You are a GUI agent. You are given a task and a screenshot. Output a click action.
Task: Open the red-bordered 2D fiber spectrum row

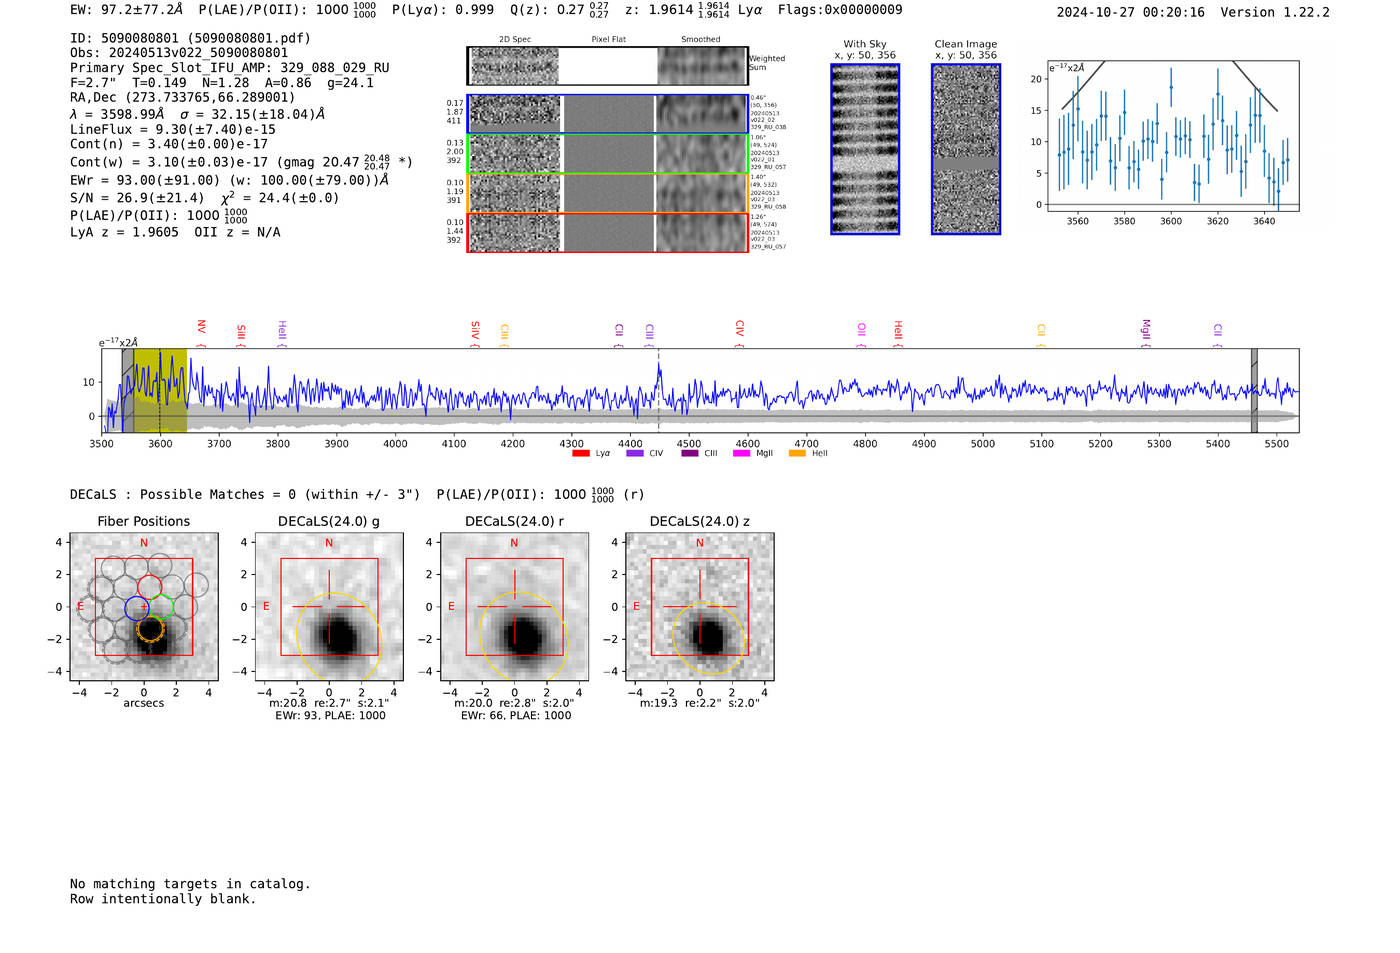(607, 232)
